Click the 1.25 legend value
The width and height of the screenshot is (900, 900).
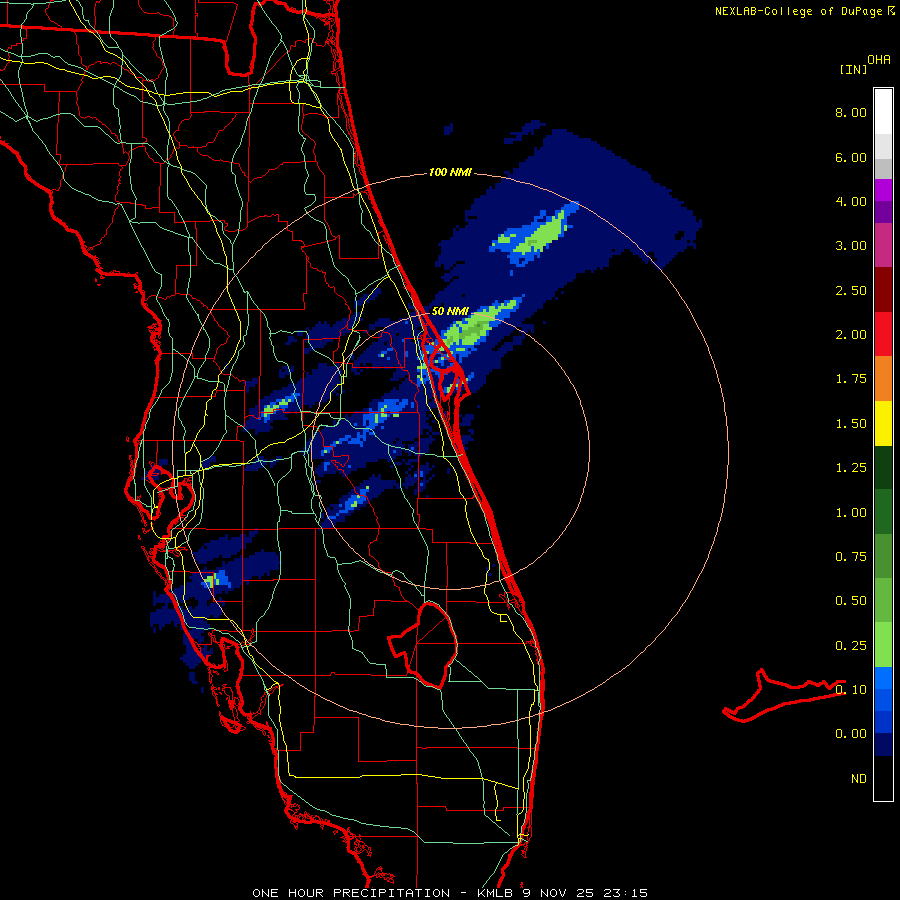coord(851,468)
